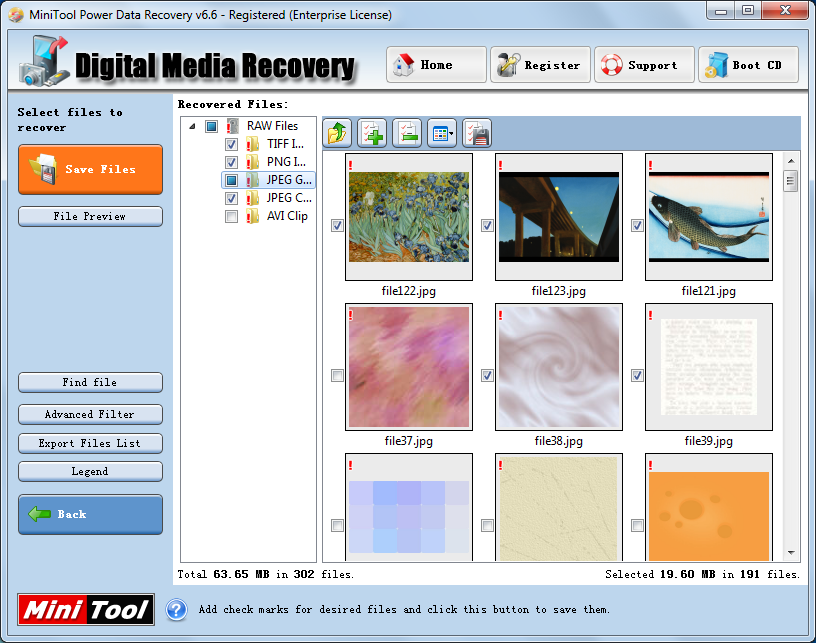
Task: Uncheck the file122.jpg checkbox
Action: click(337, 225)
